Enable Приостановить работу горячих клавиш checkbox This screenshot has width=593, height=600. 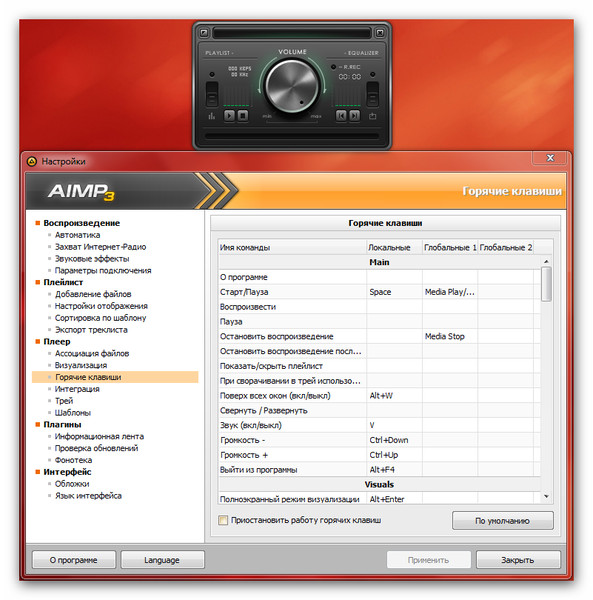coord(223,520)
